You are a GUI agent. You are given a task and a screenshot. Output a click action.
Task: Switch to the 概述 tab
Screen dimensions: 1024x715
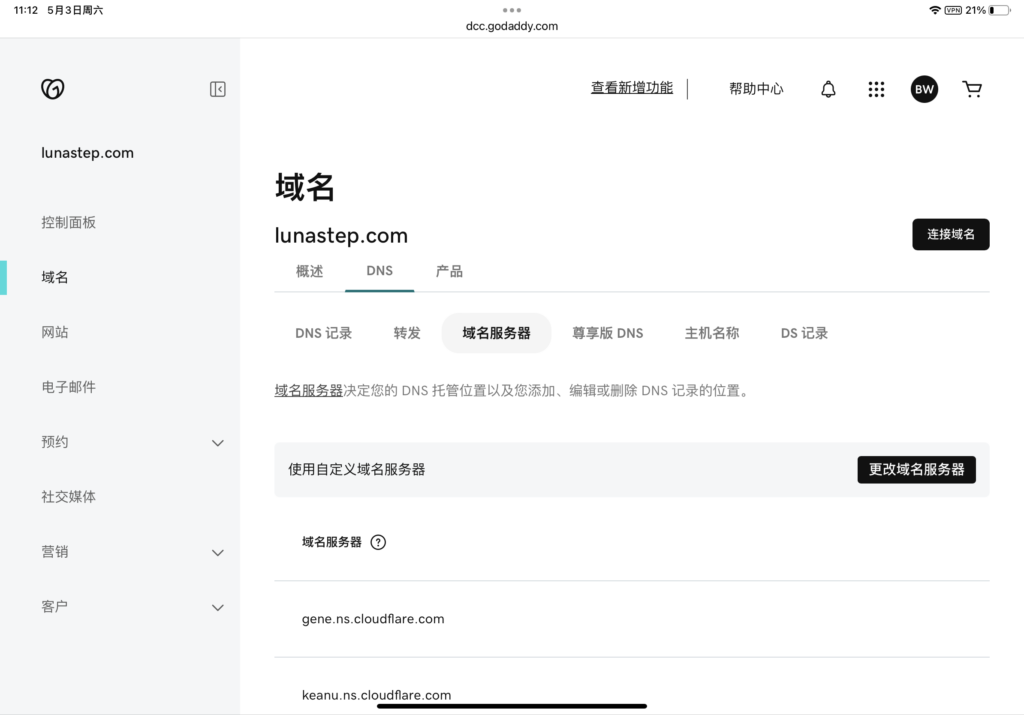310,271
